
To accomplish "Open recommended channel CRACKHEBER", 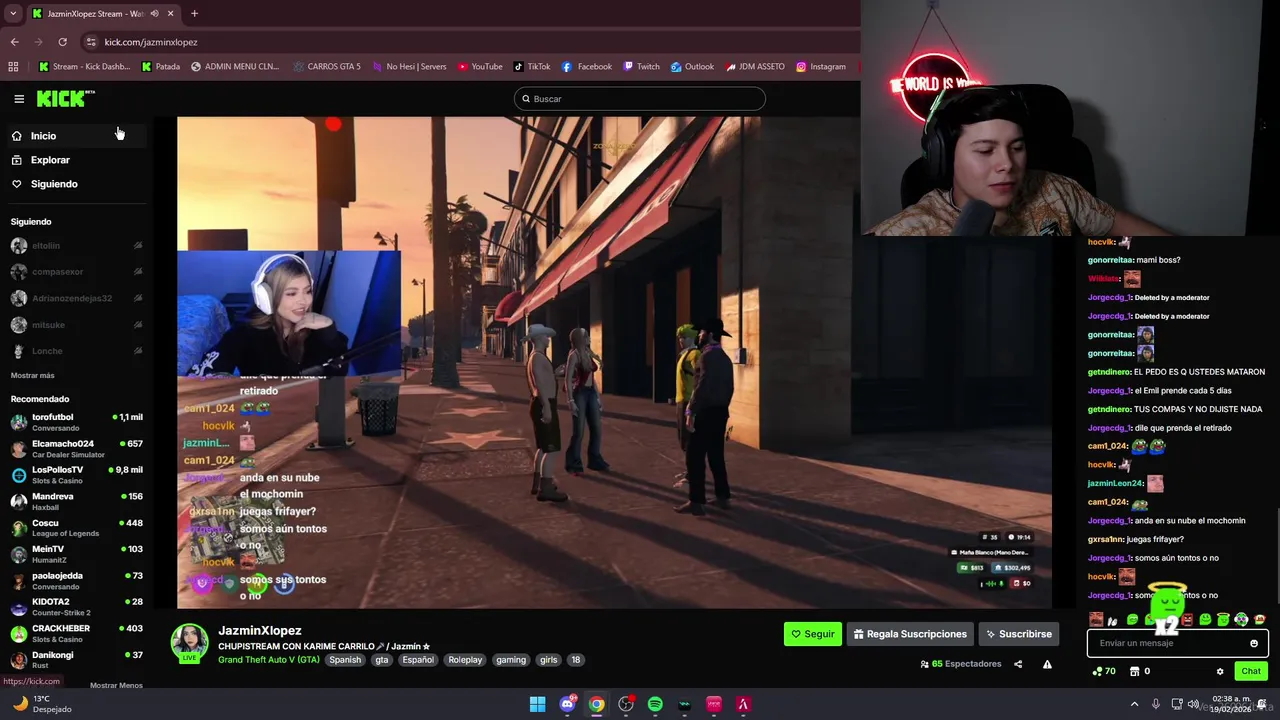I will (x=76, y=633).
